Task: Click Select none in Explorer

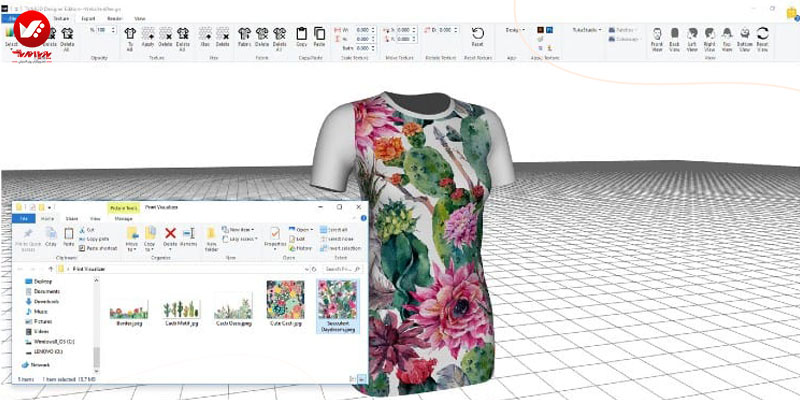Action: [337, 239]
